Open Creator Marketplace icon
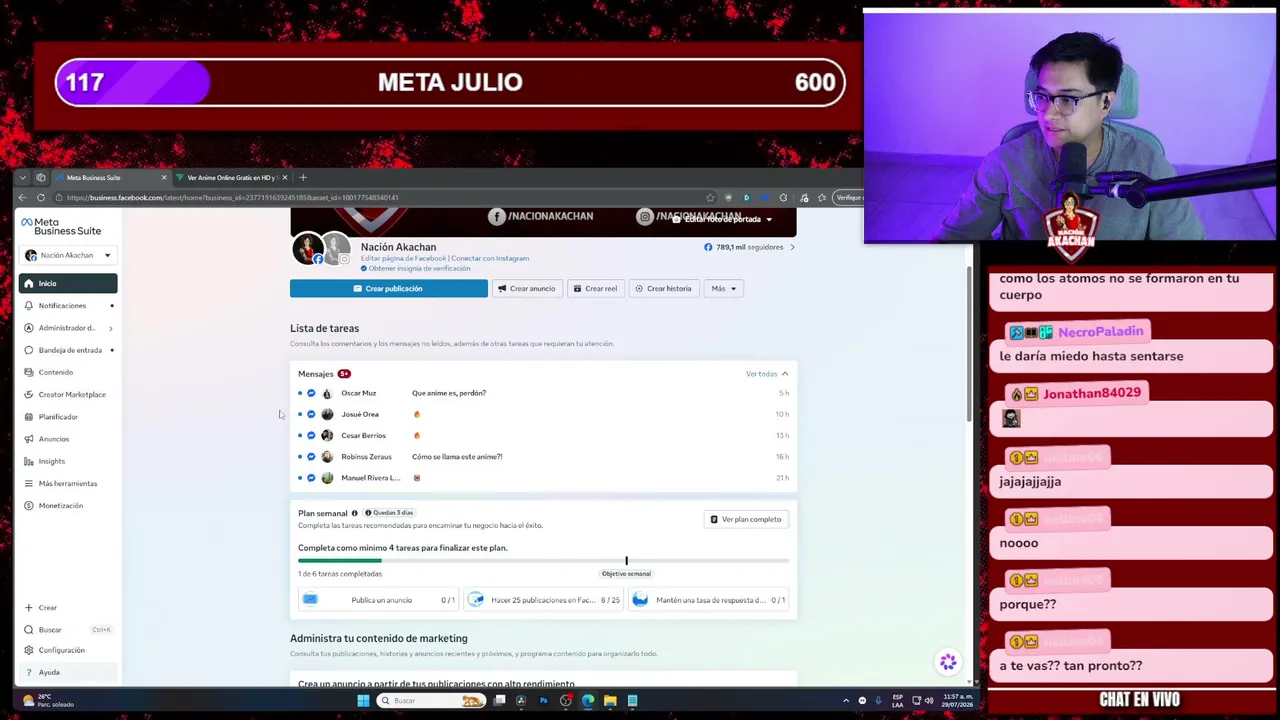 coord(29,394)
